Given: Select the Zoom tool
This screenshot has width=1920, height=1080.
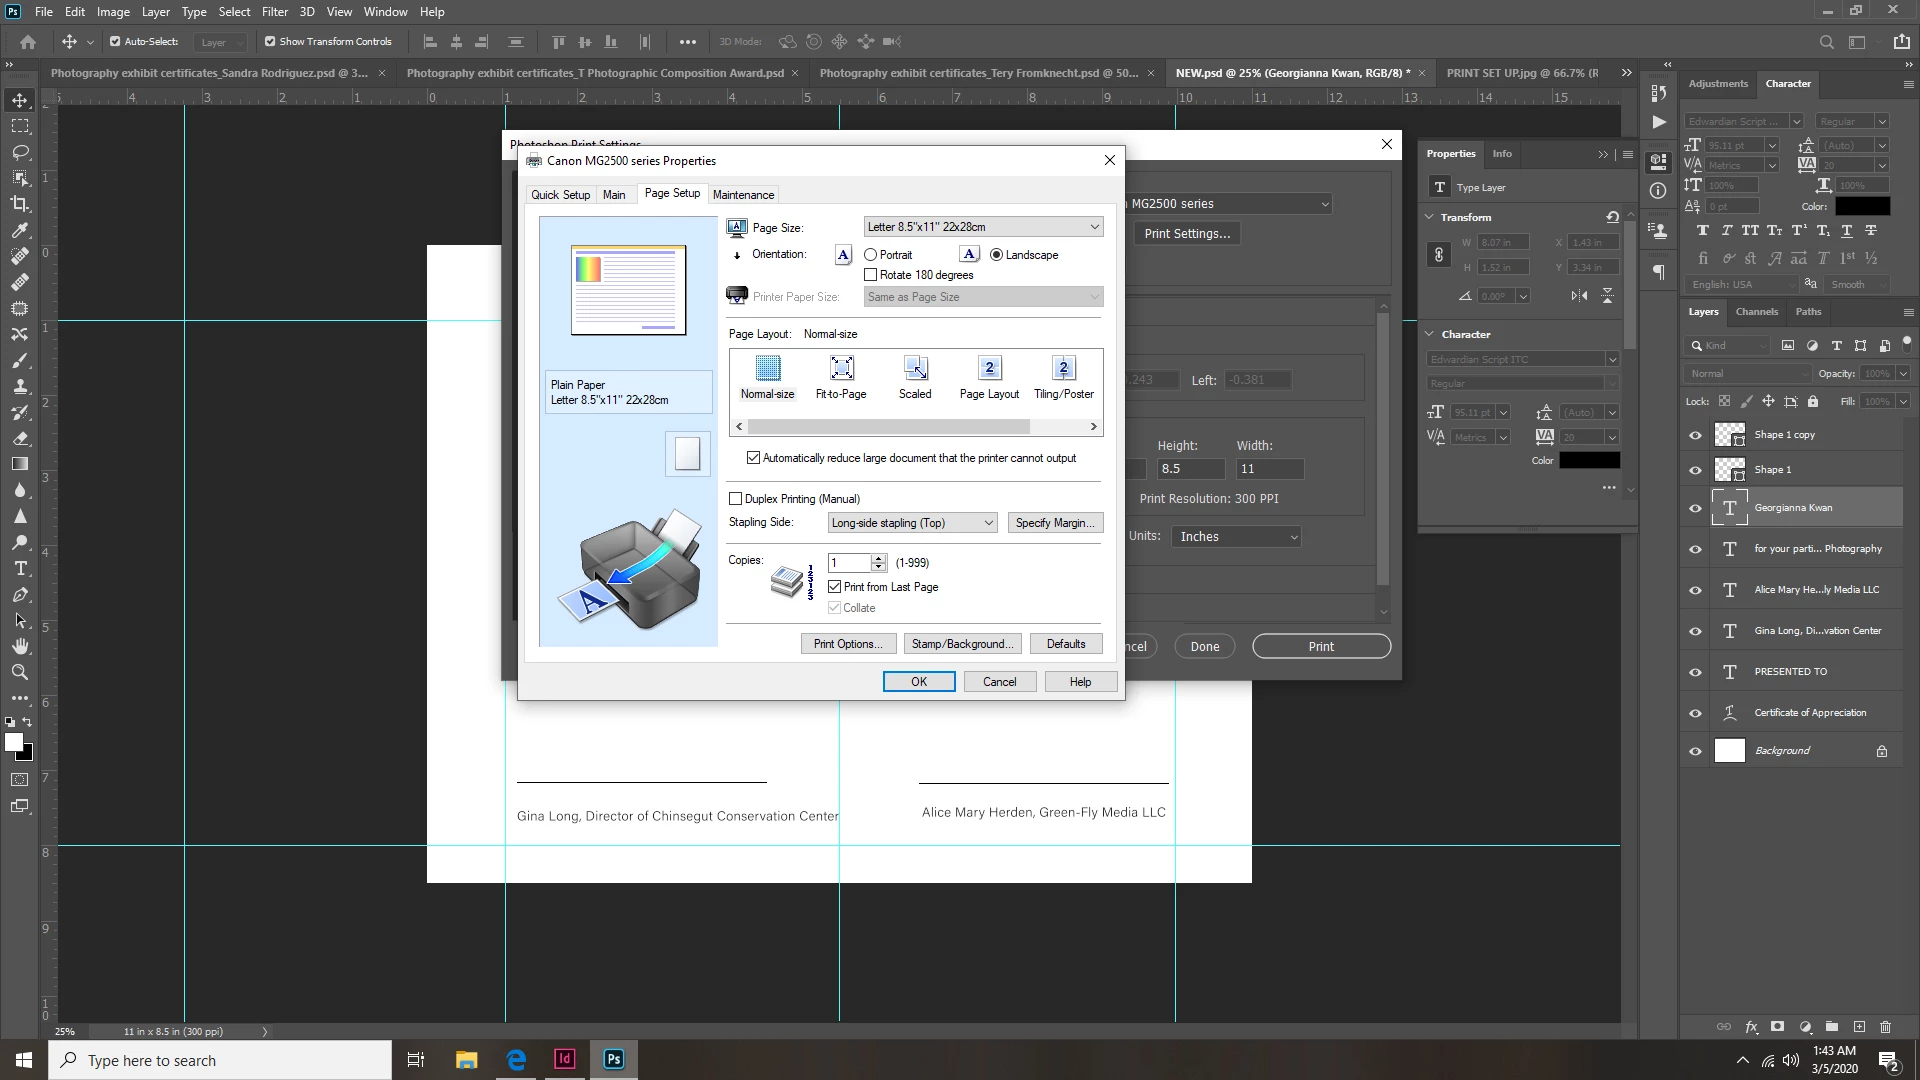Looking at the screenshot, I should coord(19,672).
